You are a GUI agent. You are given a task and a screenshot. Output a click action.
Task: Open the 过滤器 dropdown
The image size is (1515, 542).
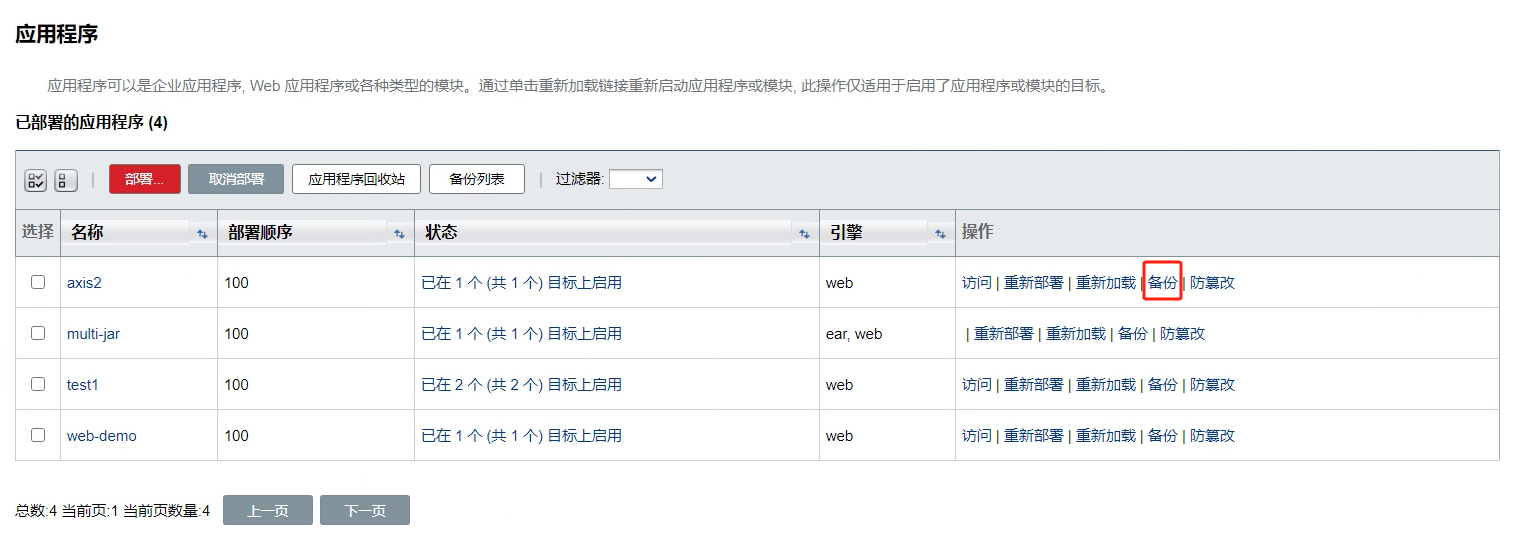(636, 179)
